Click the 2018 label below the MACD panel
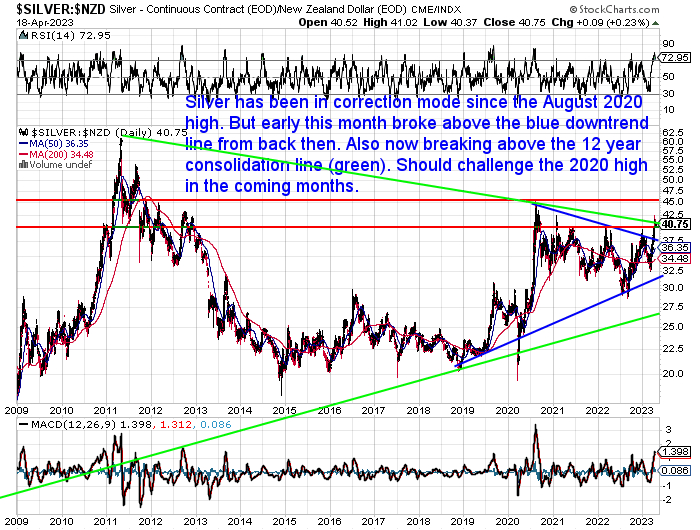 coord(418,521)
